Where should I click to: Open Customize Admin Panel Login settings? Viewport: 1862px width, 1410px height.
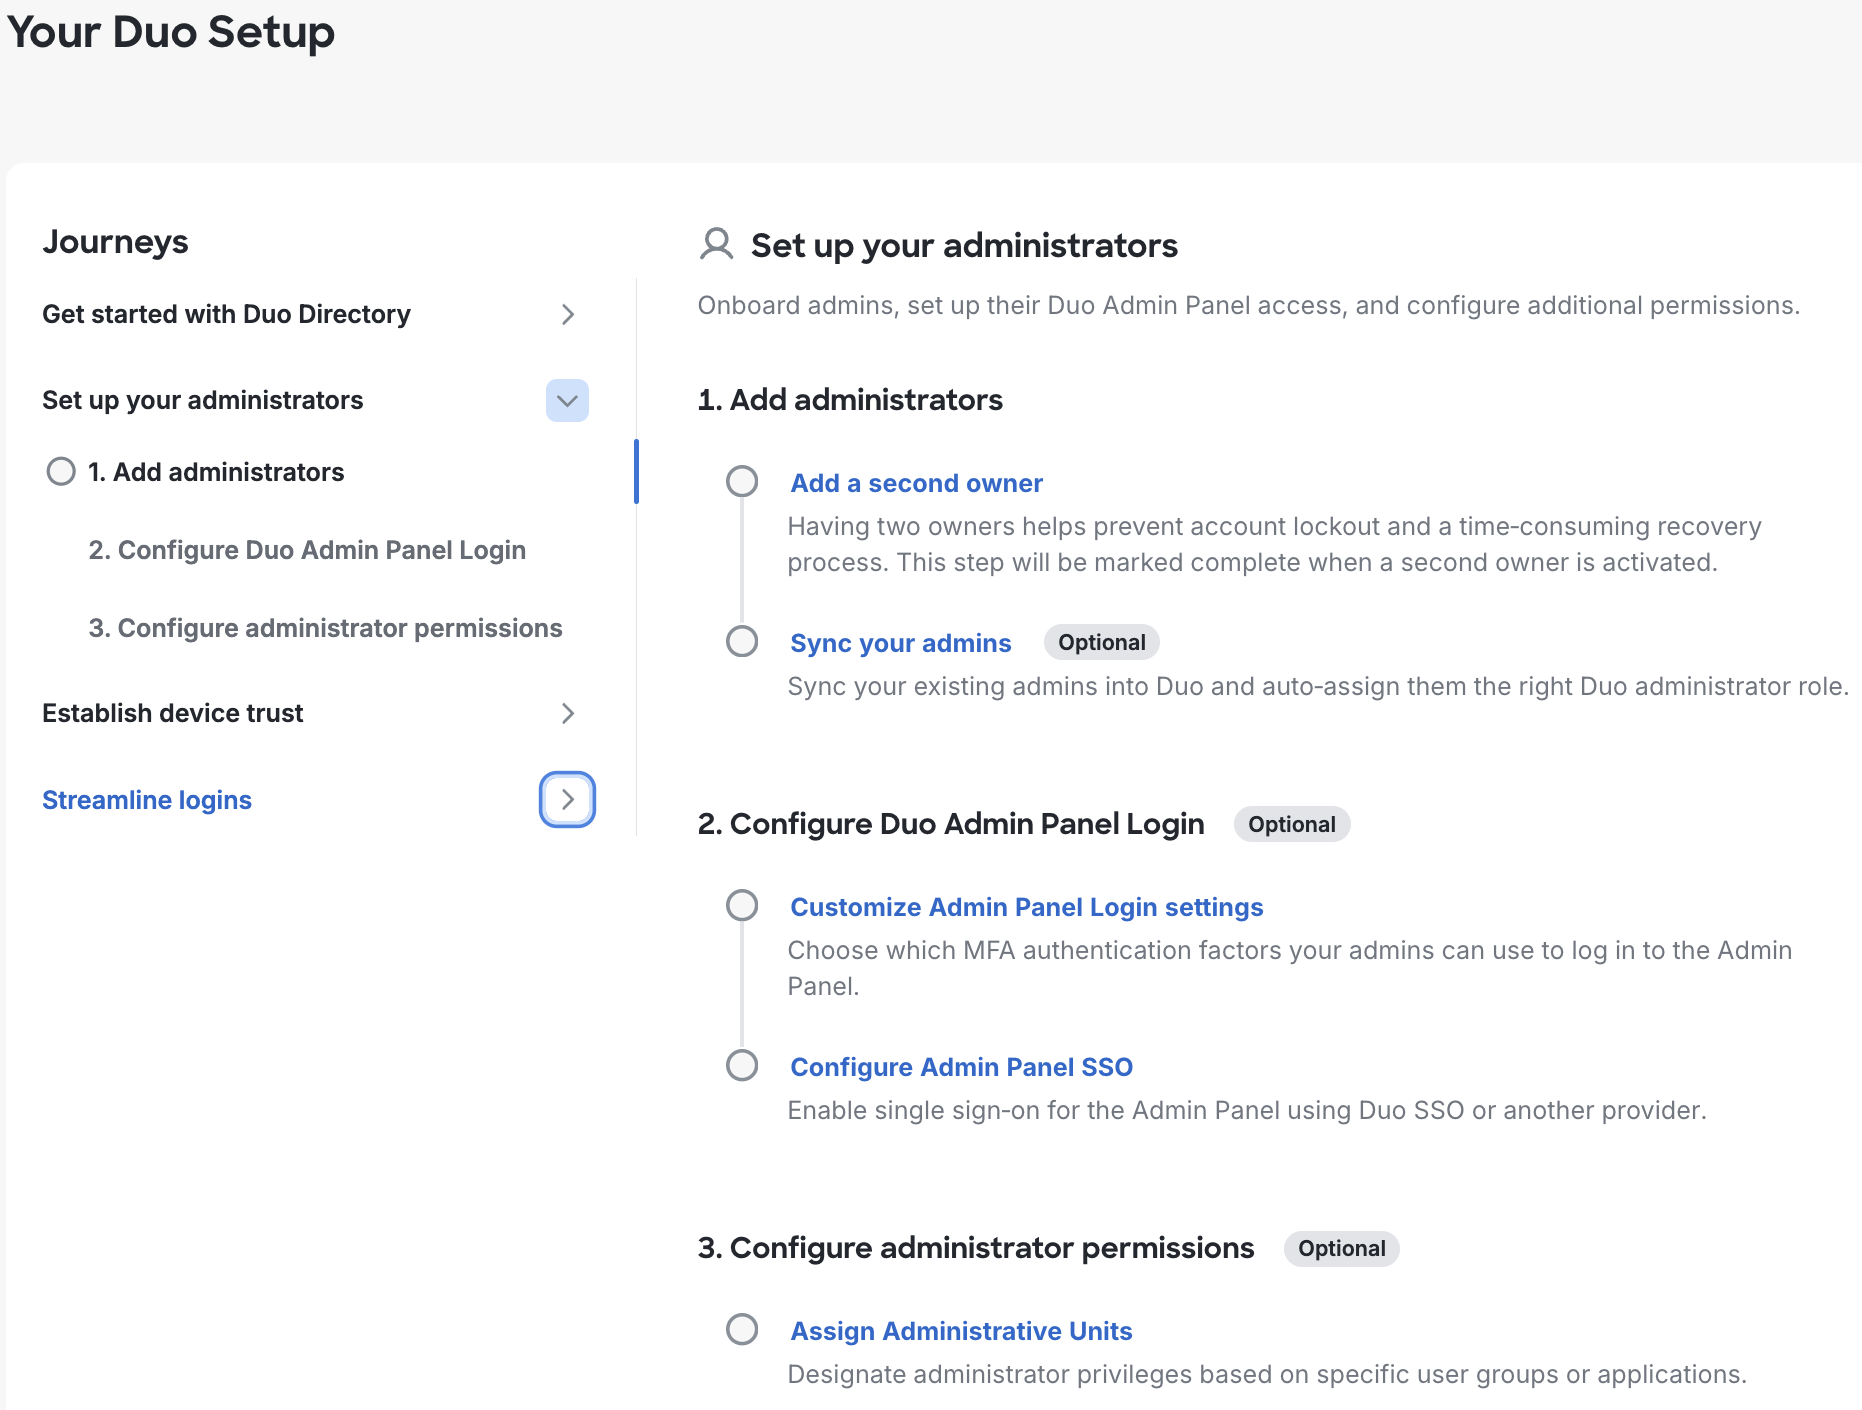point(1026,906)
